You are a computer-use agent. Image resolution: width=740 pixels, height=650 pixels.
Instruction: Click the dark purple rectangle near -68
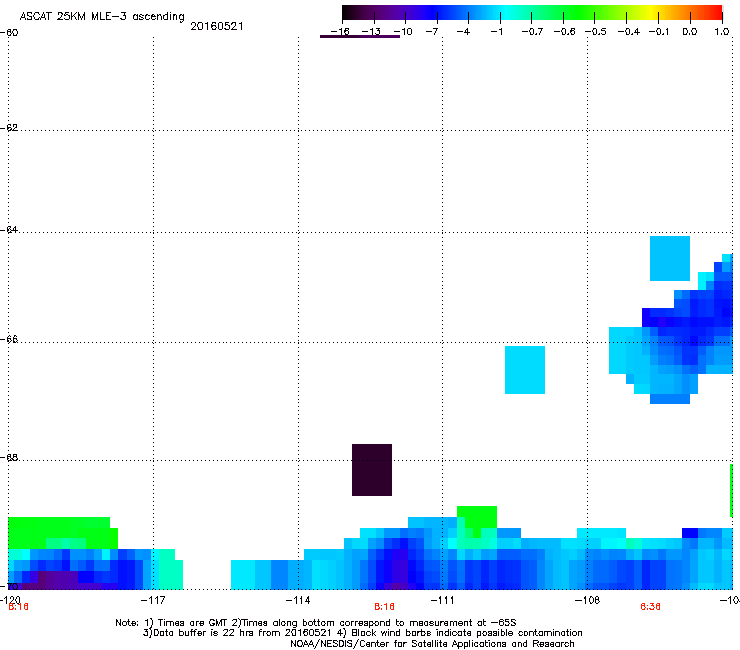coord(372,470)
